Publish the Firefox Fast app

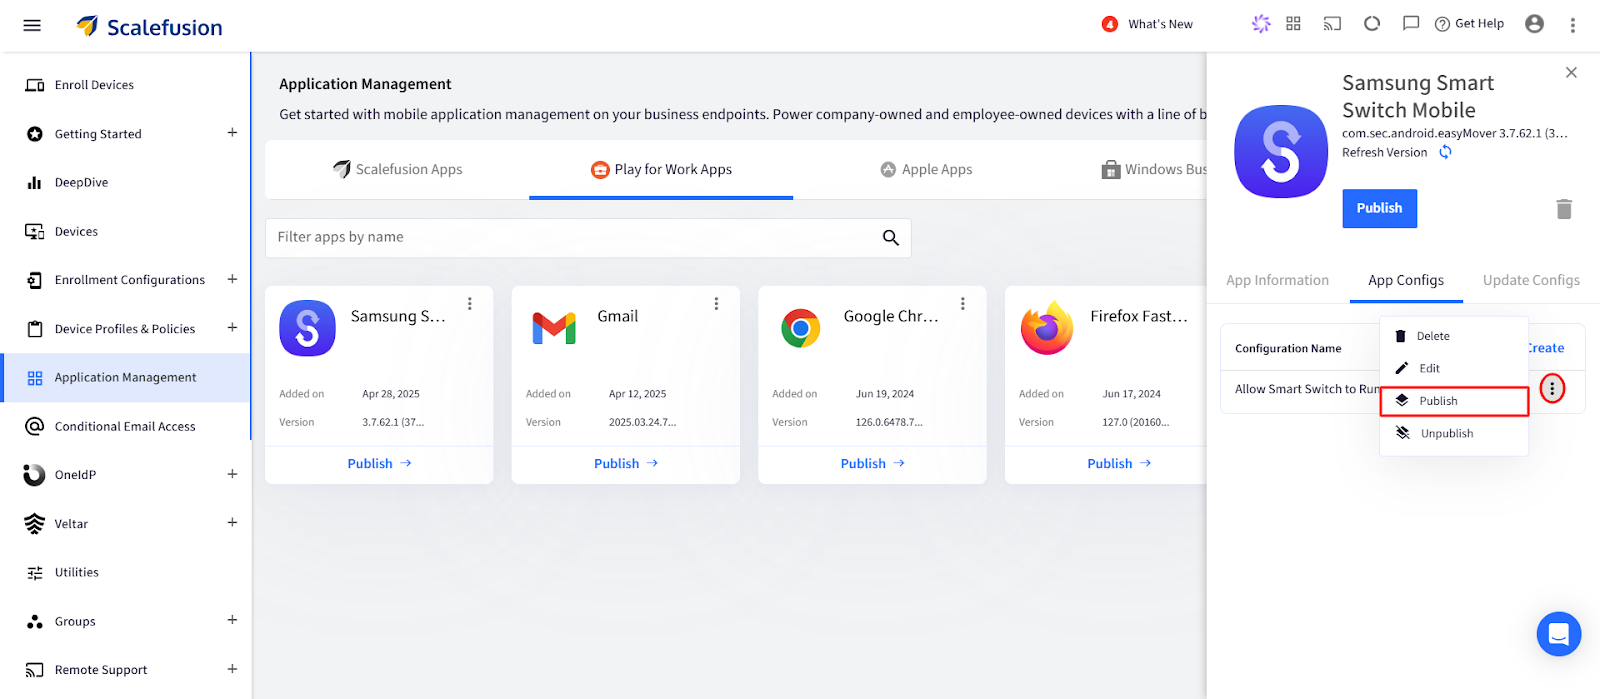(1119, 464)
